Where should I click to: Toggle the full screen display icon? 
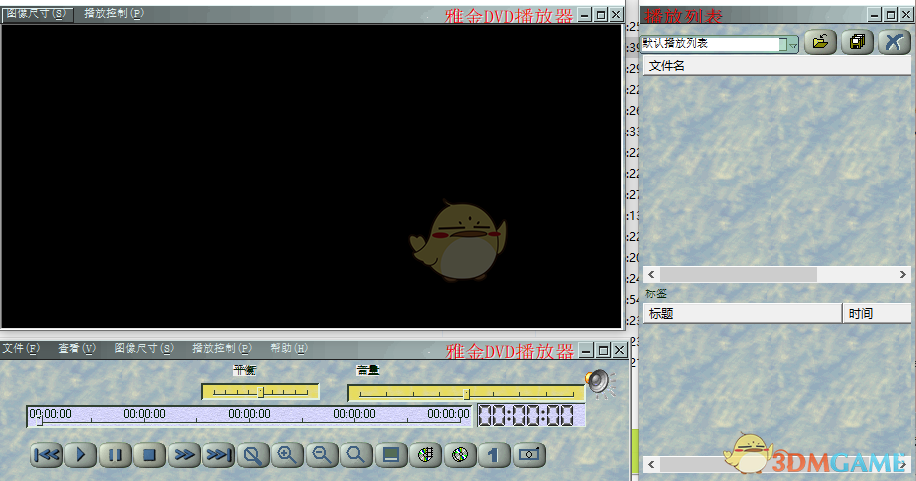click(x=392, y=455)
